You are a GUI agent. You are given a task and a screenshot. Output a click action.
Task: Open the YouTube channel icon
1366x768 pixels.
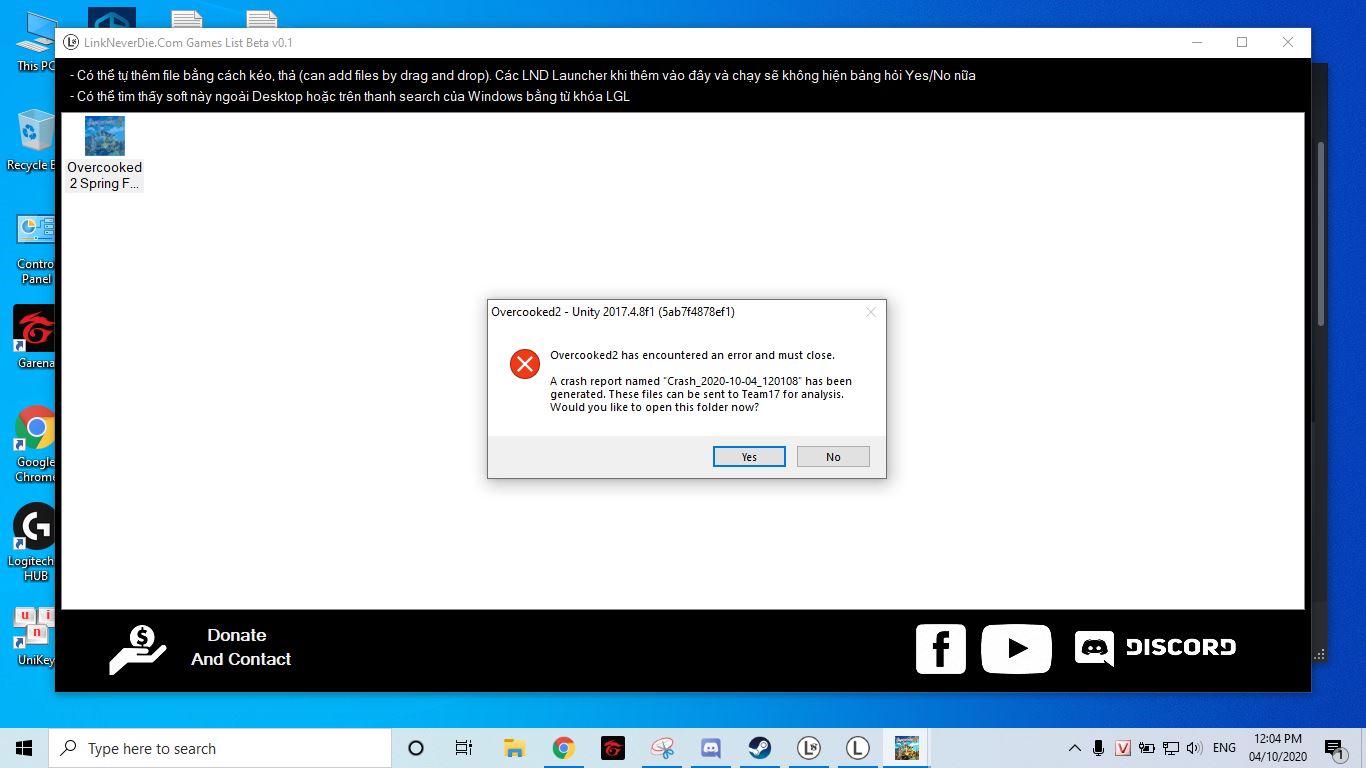(1016, 649)
